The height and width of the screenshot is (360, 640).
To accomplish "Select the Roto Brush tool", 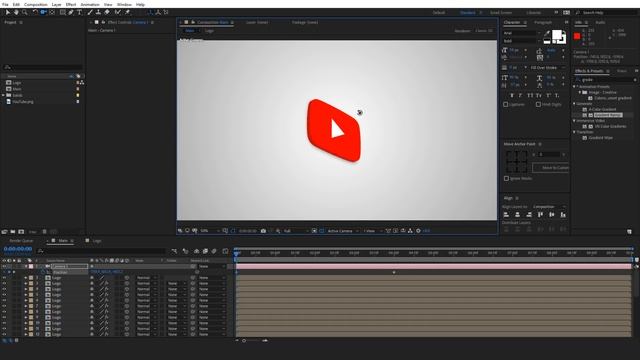I will [x=118, y=13].
